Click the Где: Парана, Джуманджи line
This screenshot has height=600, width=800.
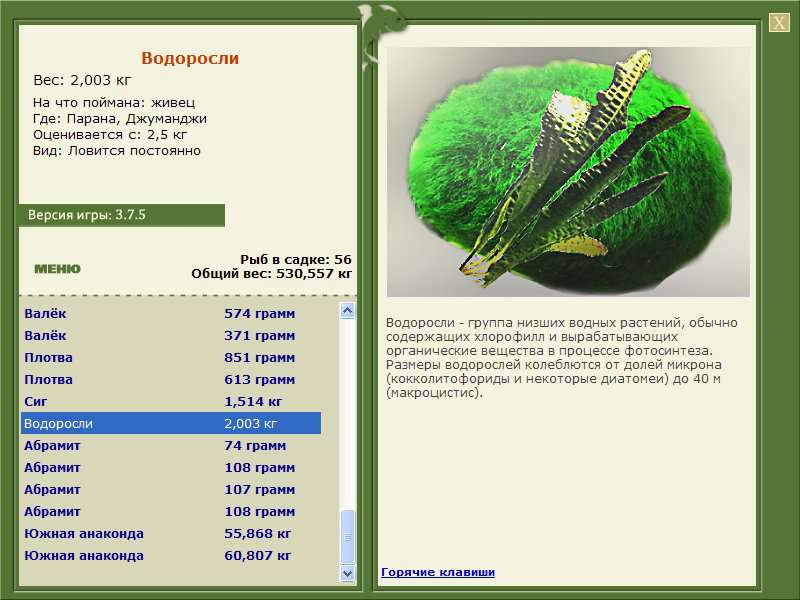pyautogui.click(x=120, y=119)
